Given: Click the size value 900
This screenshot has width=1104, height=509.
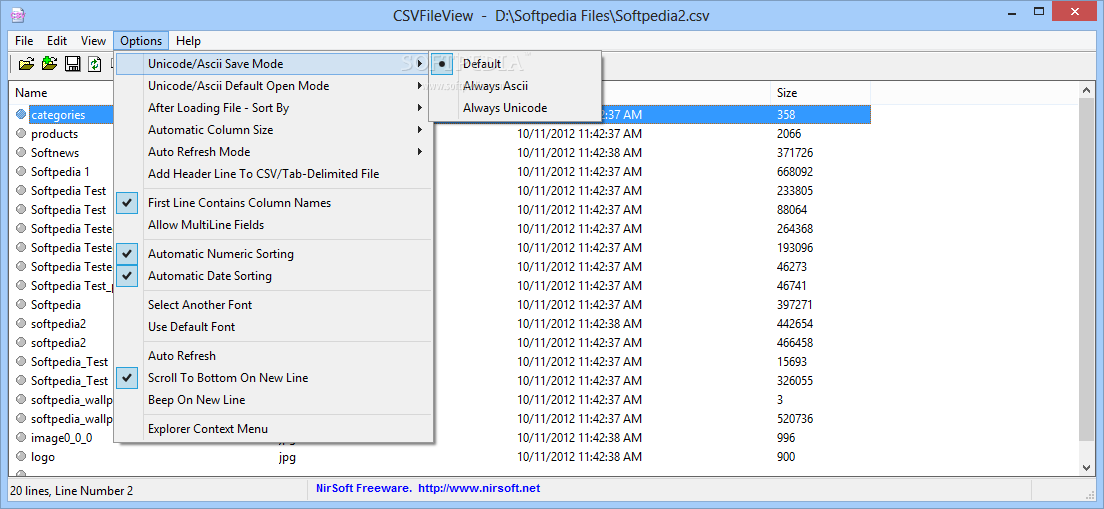Looking at the screenshot, I should (x=786, y=457).
